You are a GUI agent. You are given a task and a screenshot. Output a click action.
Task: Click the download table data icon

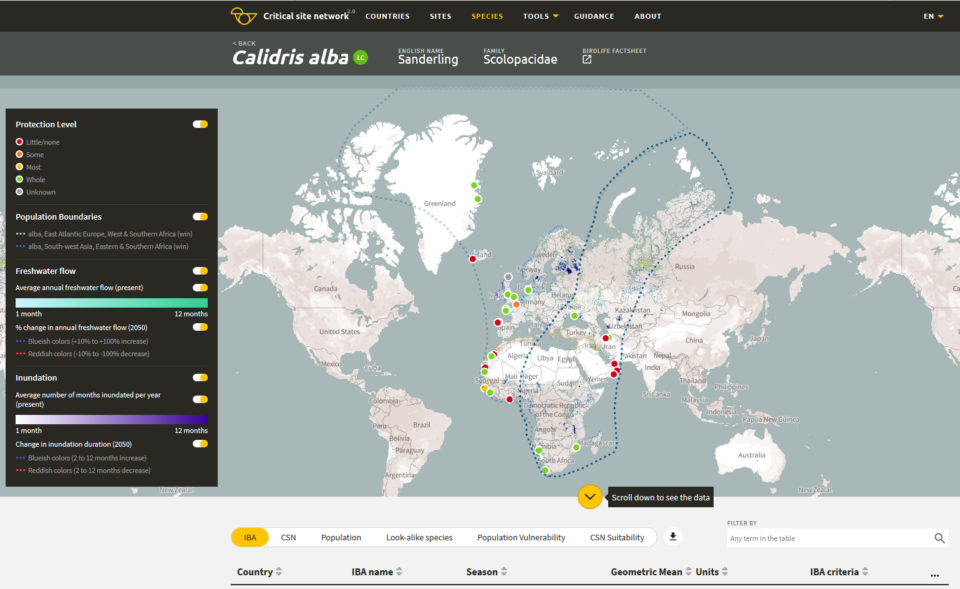click(x=673, y=537)
